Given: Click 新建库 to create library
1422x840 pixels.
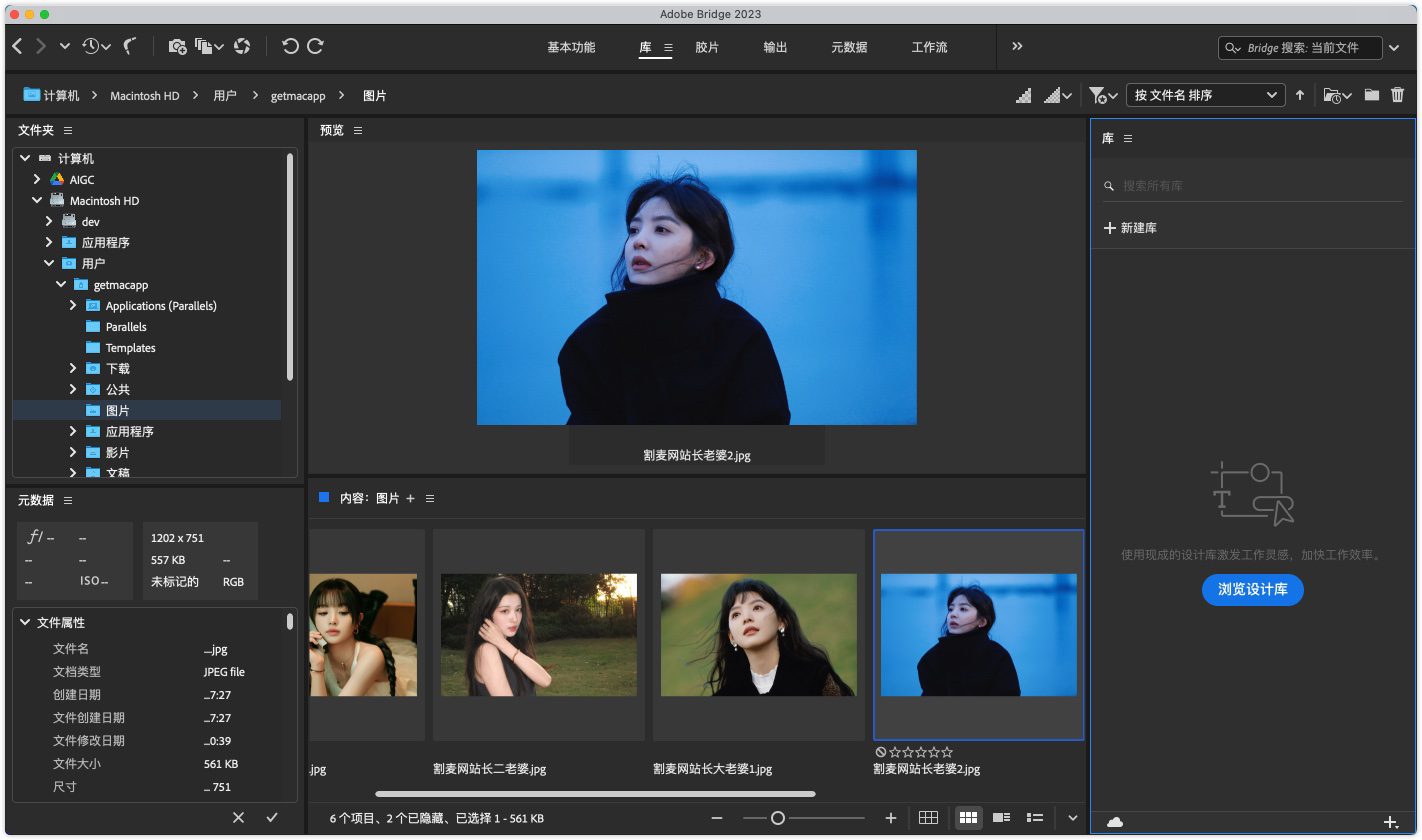Looking at the screenshot, I should 1130,228.
